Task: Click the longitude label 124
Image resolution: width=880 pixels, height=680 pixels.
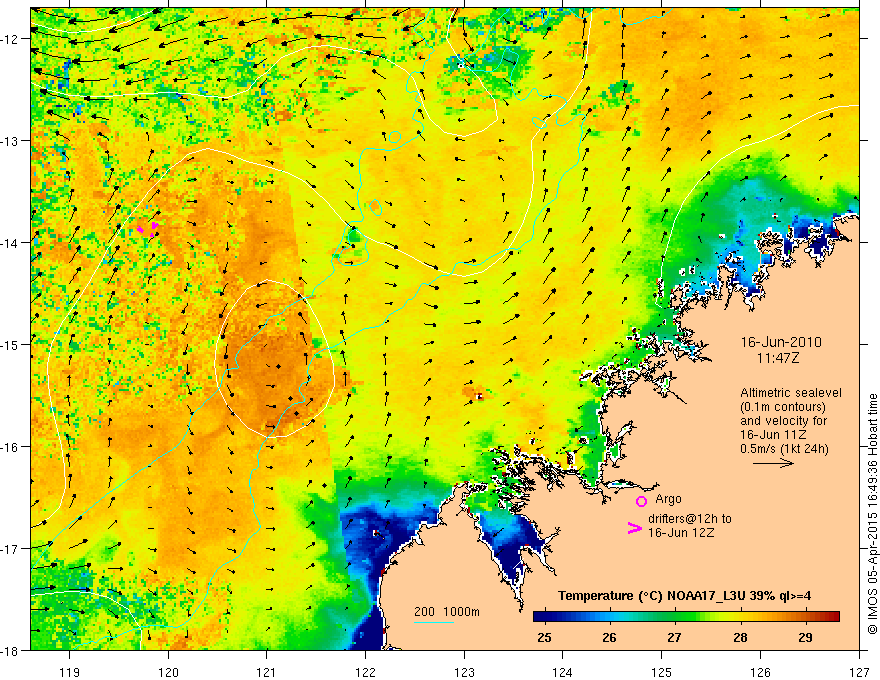Action: [563, 672]
